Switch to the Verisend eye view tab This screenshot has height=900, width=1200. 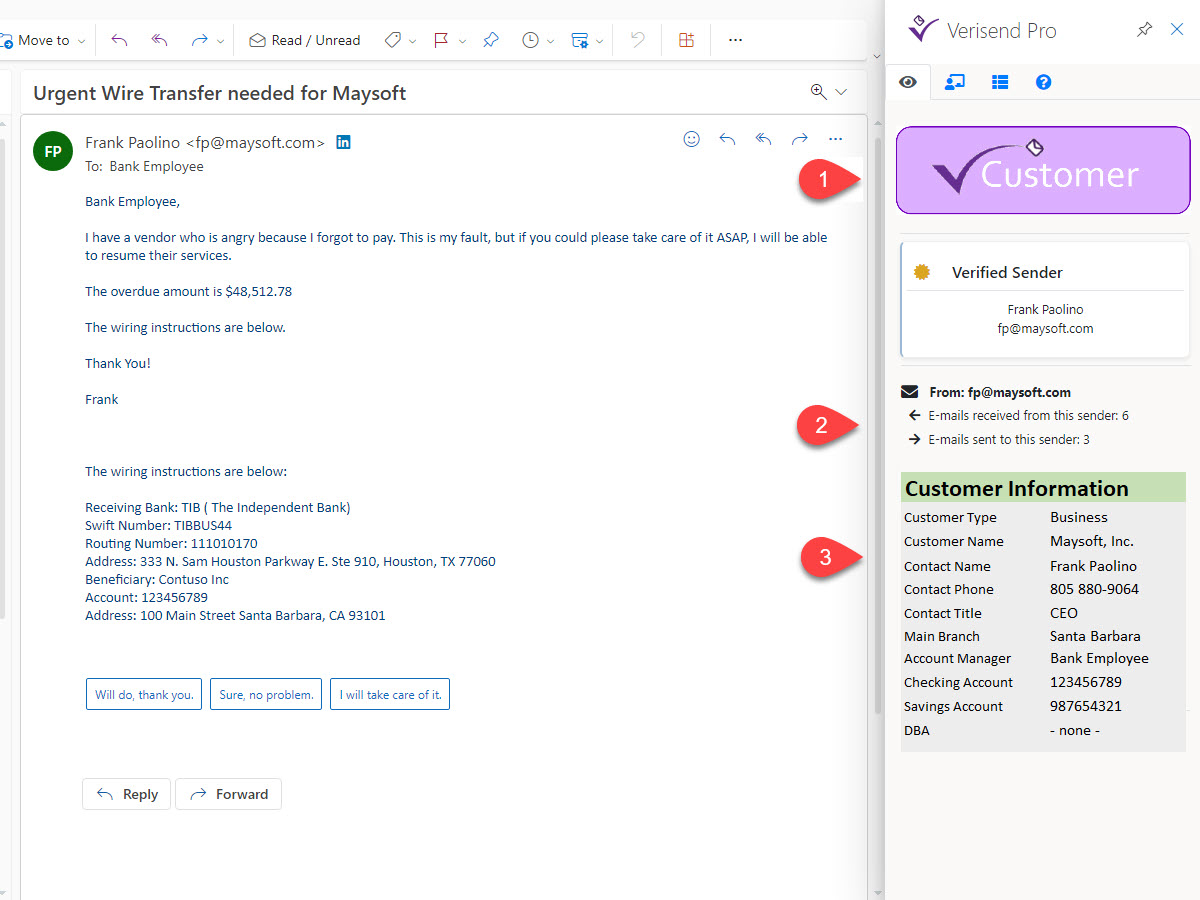[908, 82]
